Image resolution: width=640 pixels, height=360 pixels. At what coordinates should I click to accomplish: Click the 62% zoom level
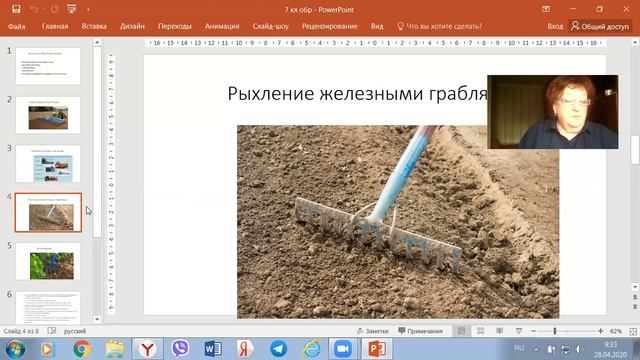pos(616,331)
